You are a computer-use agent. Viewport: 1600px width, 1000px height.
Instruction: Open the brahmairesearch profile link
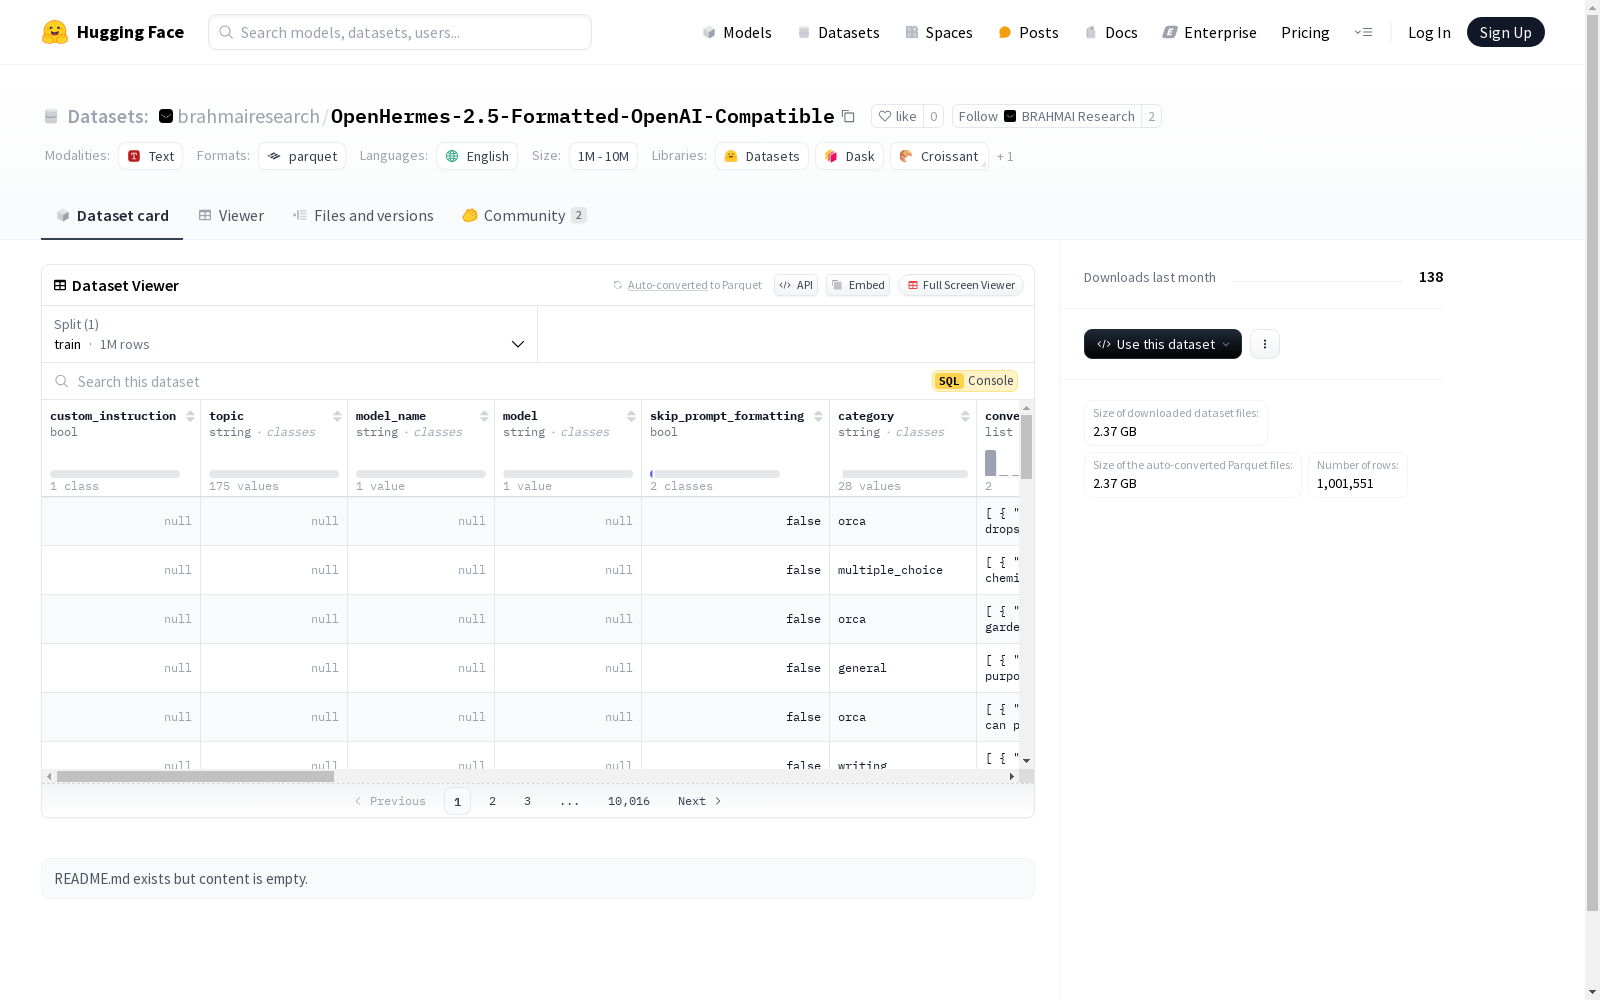click(x=249, y=116)
